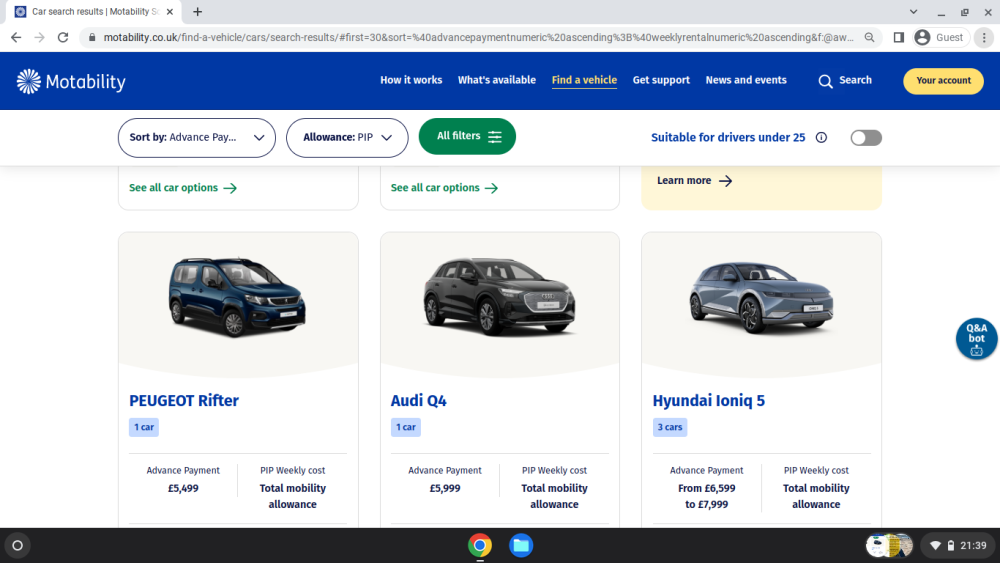This screenshot has width=1000, height=563.
Task: Open Get support menu
Action: [661, 80]
